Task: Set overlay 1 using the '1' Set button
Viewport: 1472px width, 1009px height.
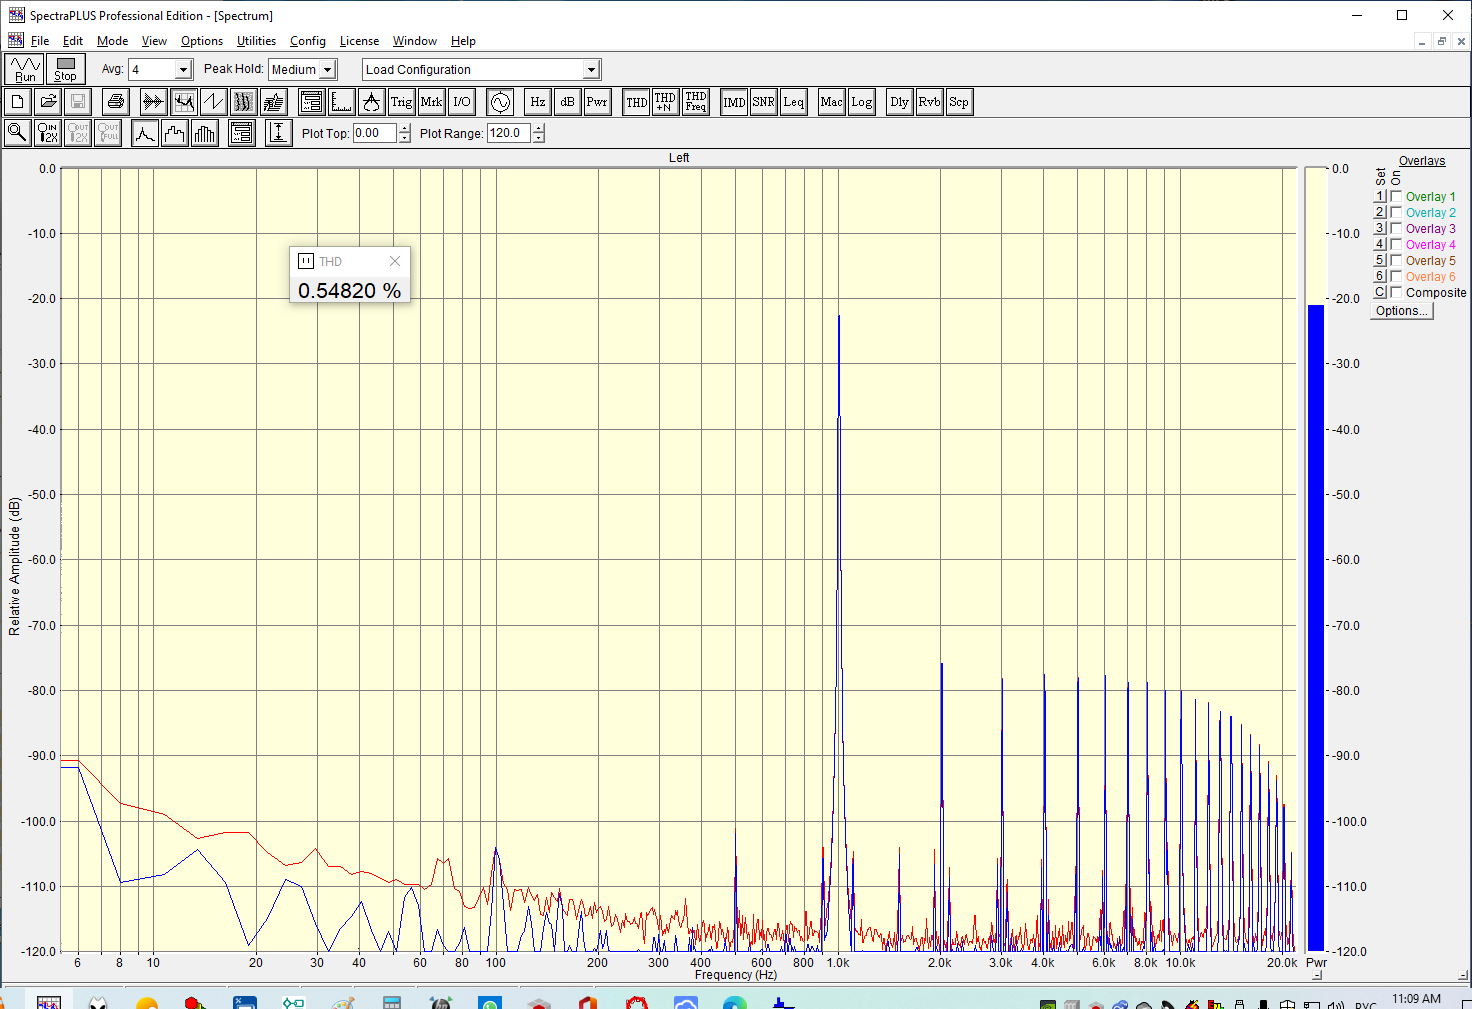Action: tap(1380, 196)
